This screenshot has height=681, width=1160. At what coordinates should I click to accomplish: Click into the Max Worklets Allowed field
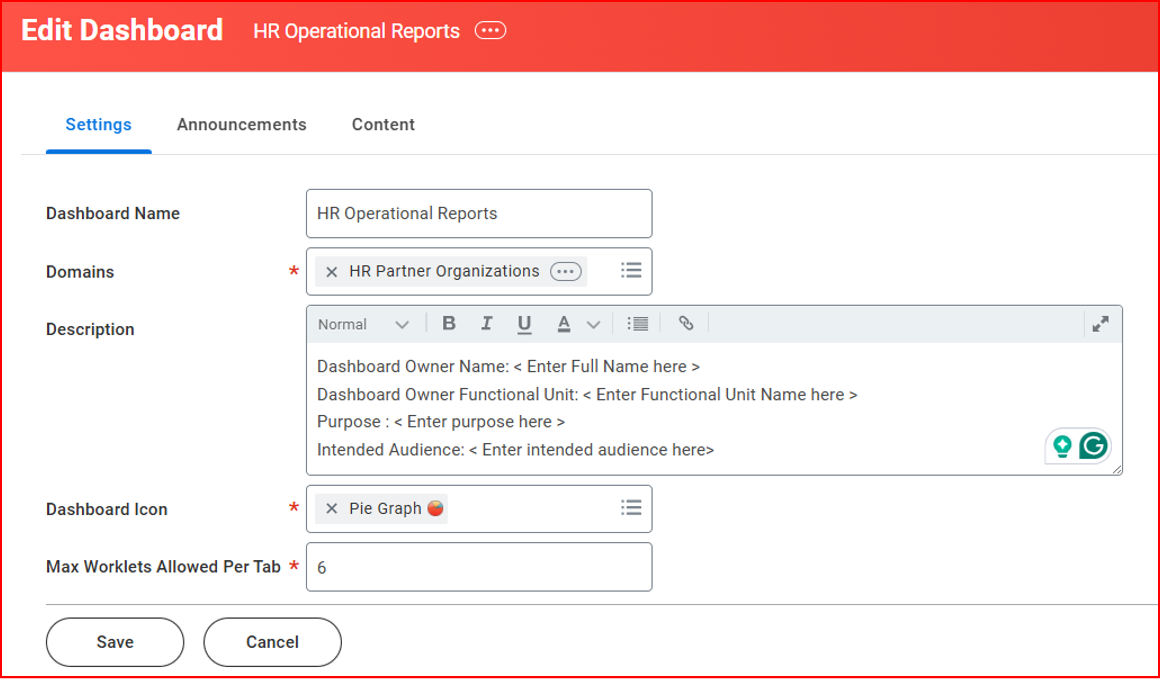point(478,567)
